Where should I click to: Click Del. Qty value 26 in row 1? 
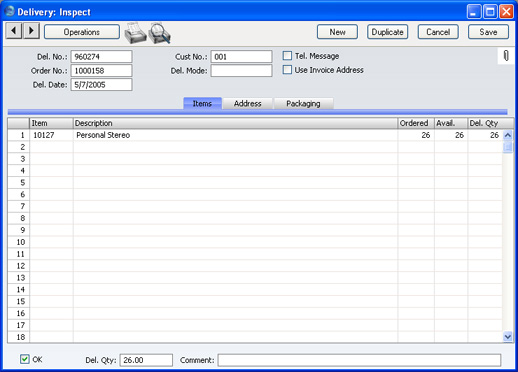tap(485, 135)
